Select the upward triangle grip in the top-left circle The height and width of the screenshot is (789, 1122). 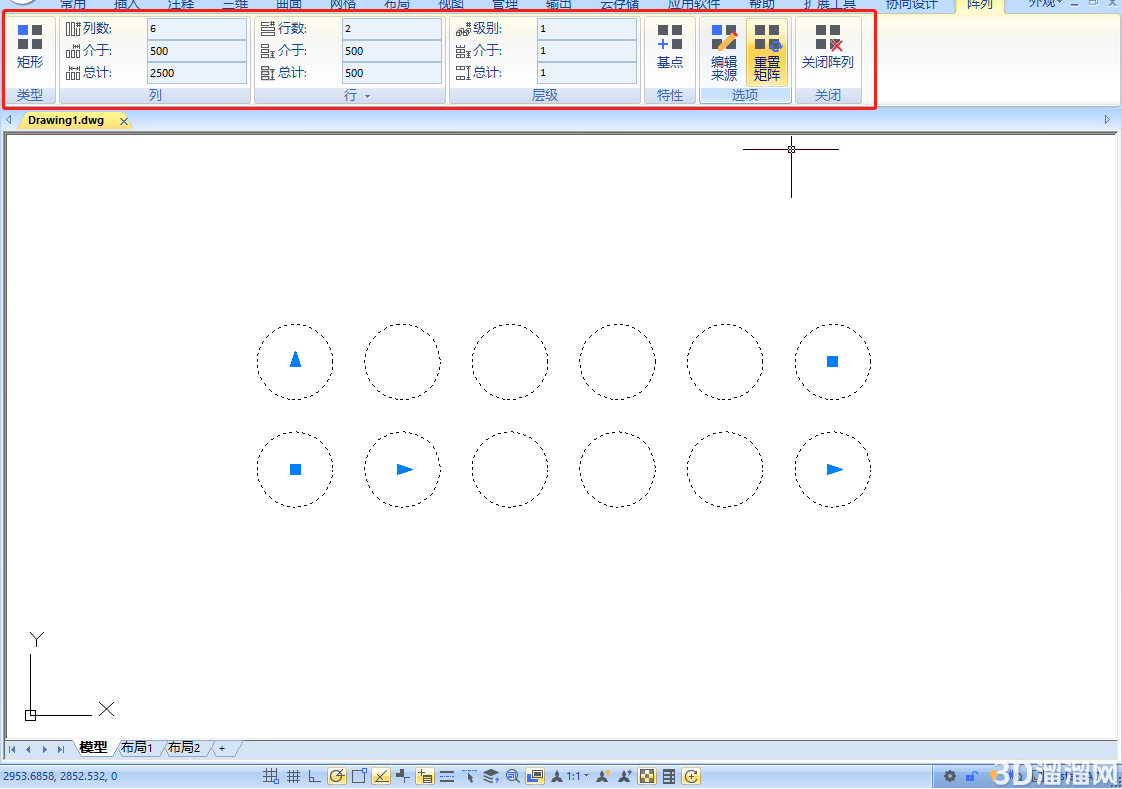(x=295, y=359)
